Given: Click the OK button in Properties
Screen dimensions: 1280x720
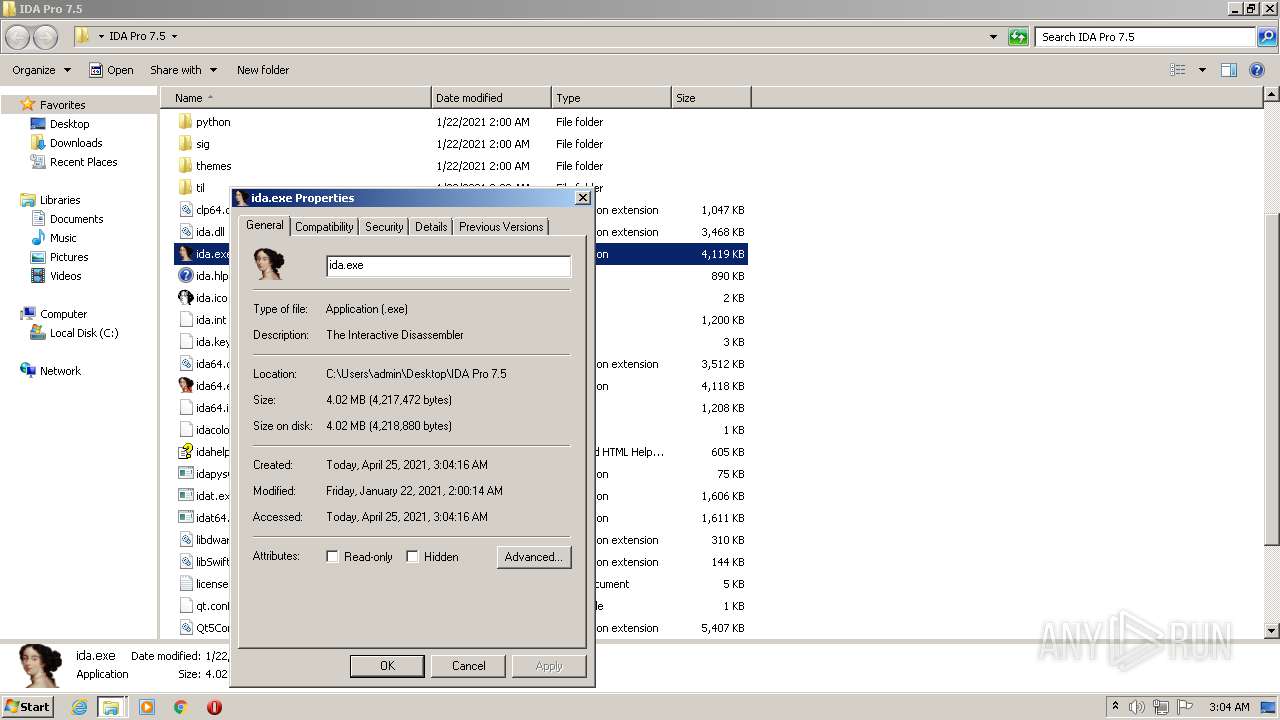Looking at the screenshot, I should coord(387,666).
